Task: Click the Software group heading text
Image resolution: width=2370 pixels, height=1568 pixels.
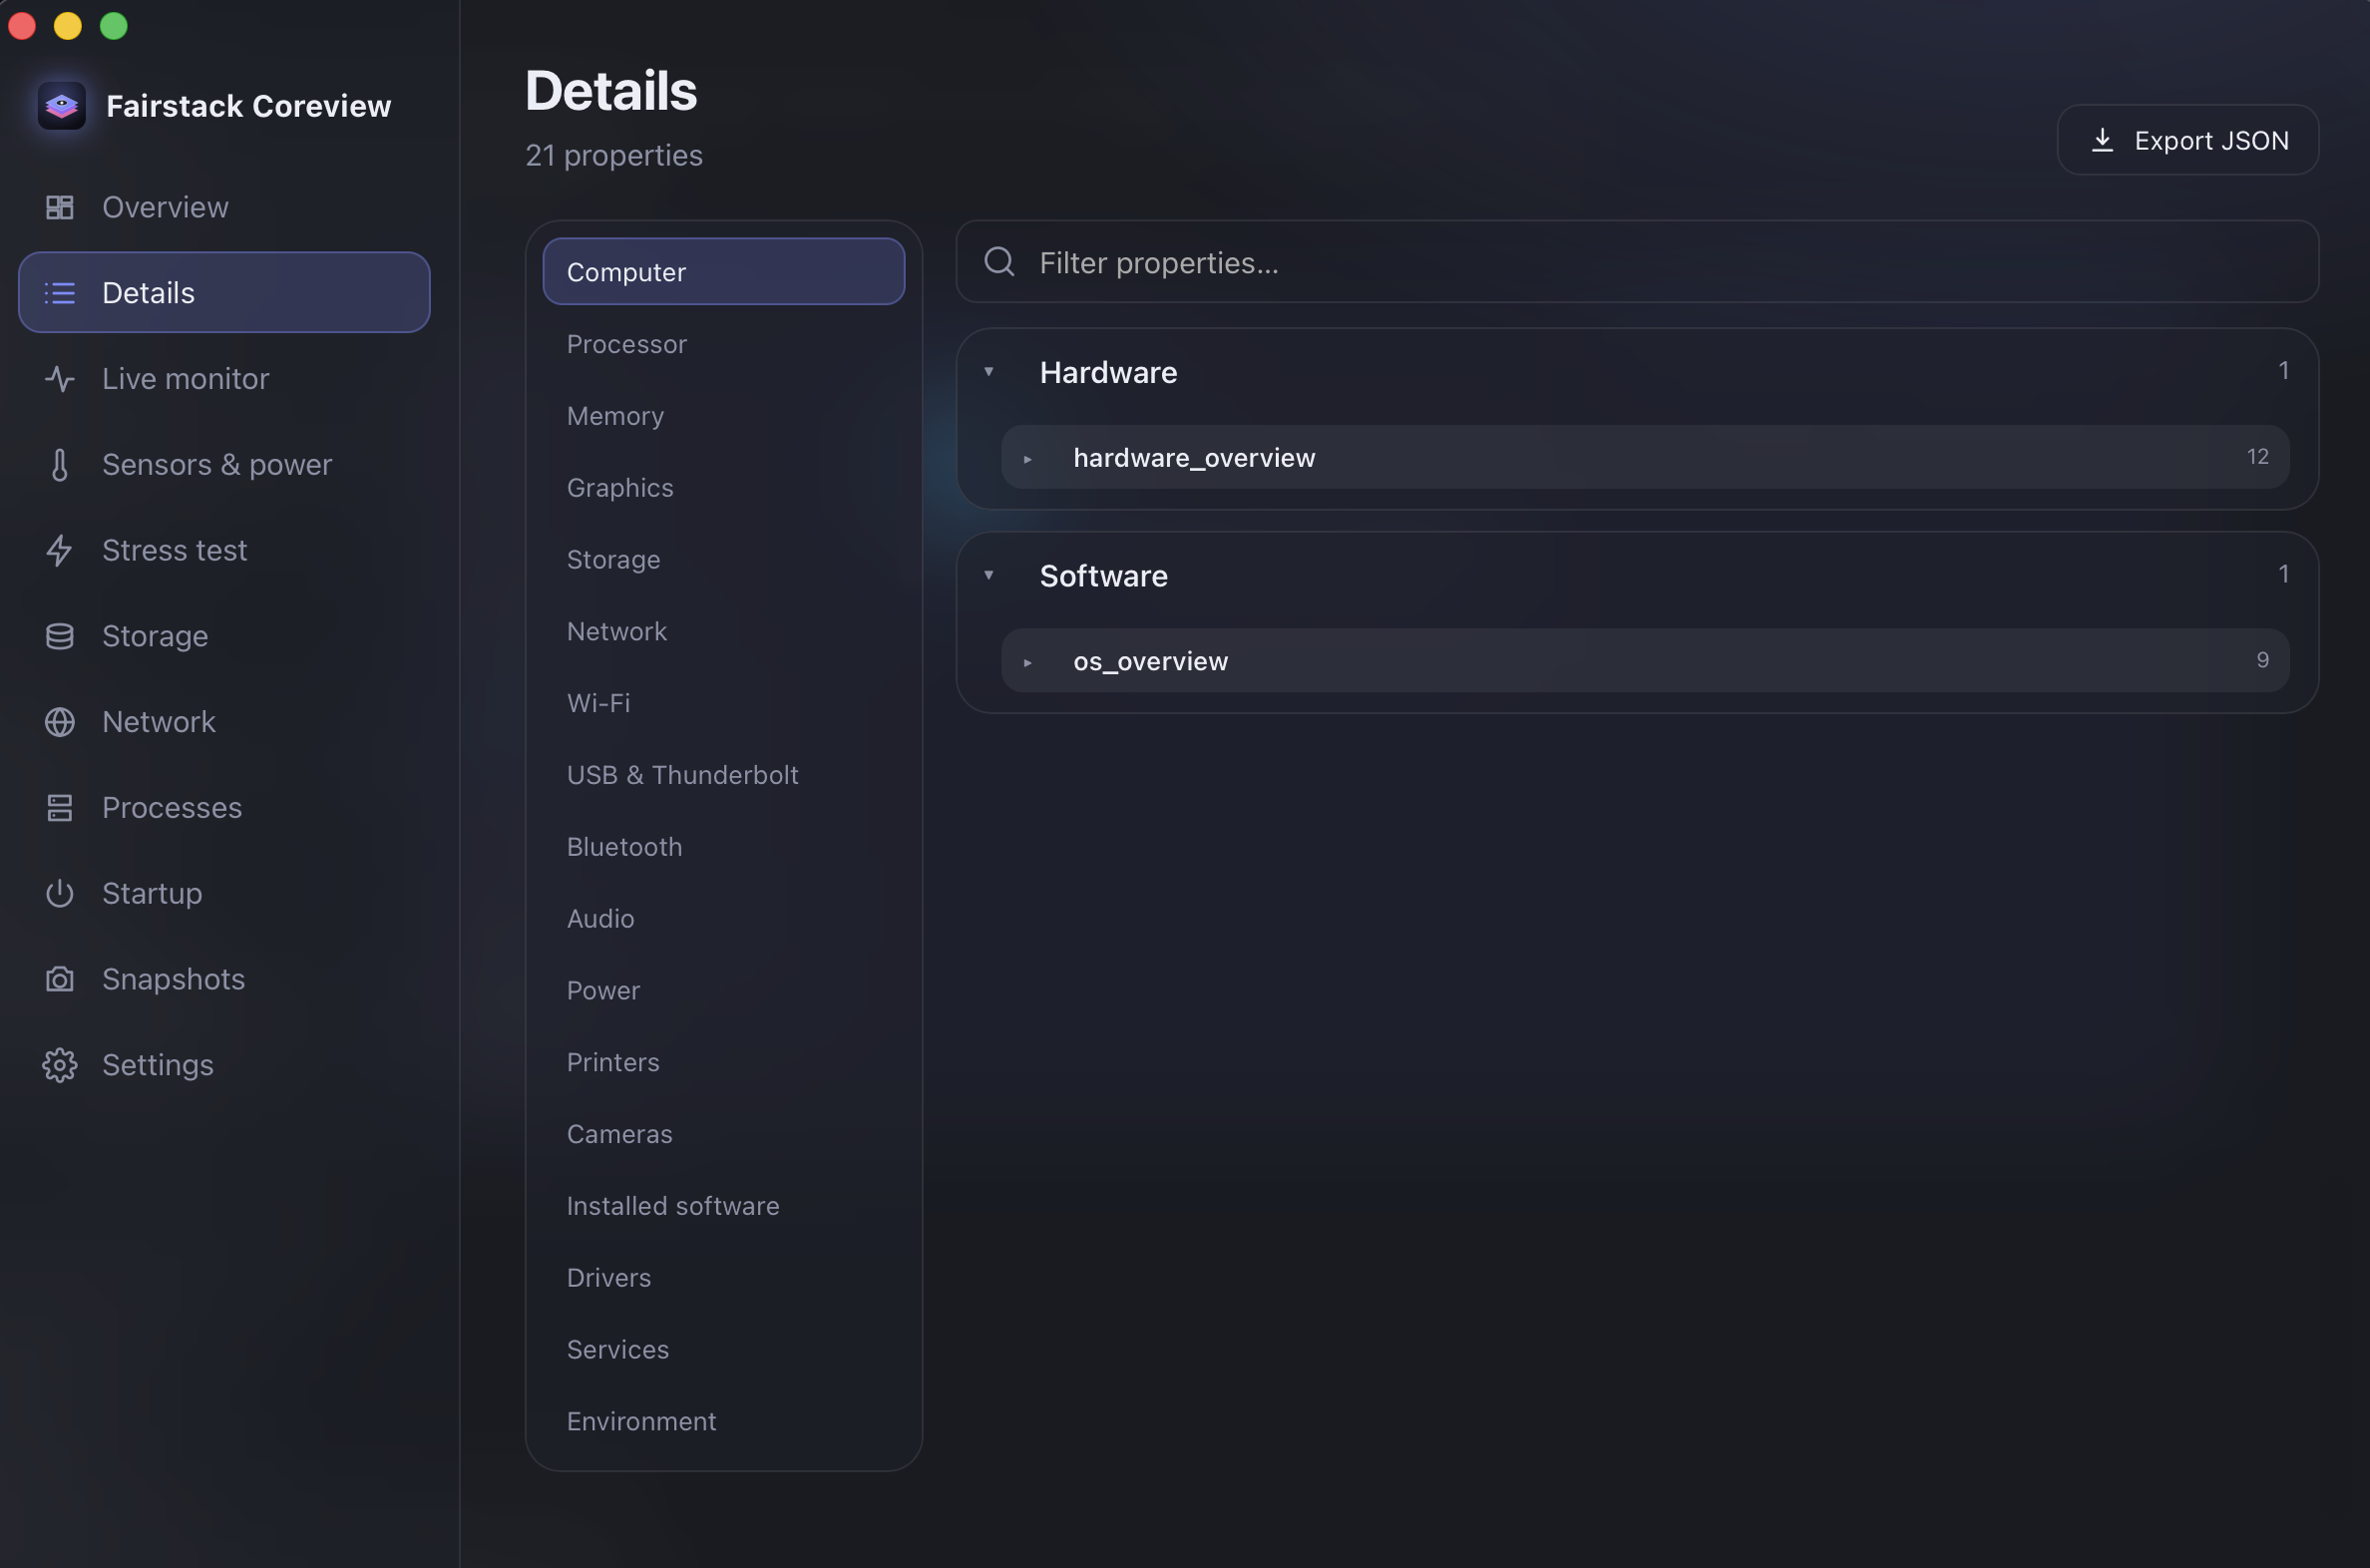Action: (1103, 575)
